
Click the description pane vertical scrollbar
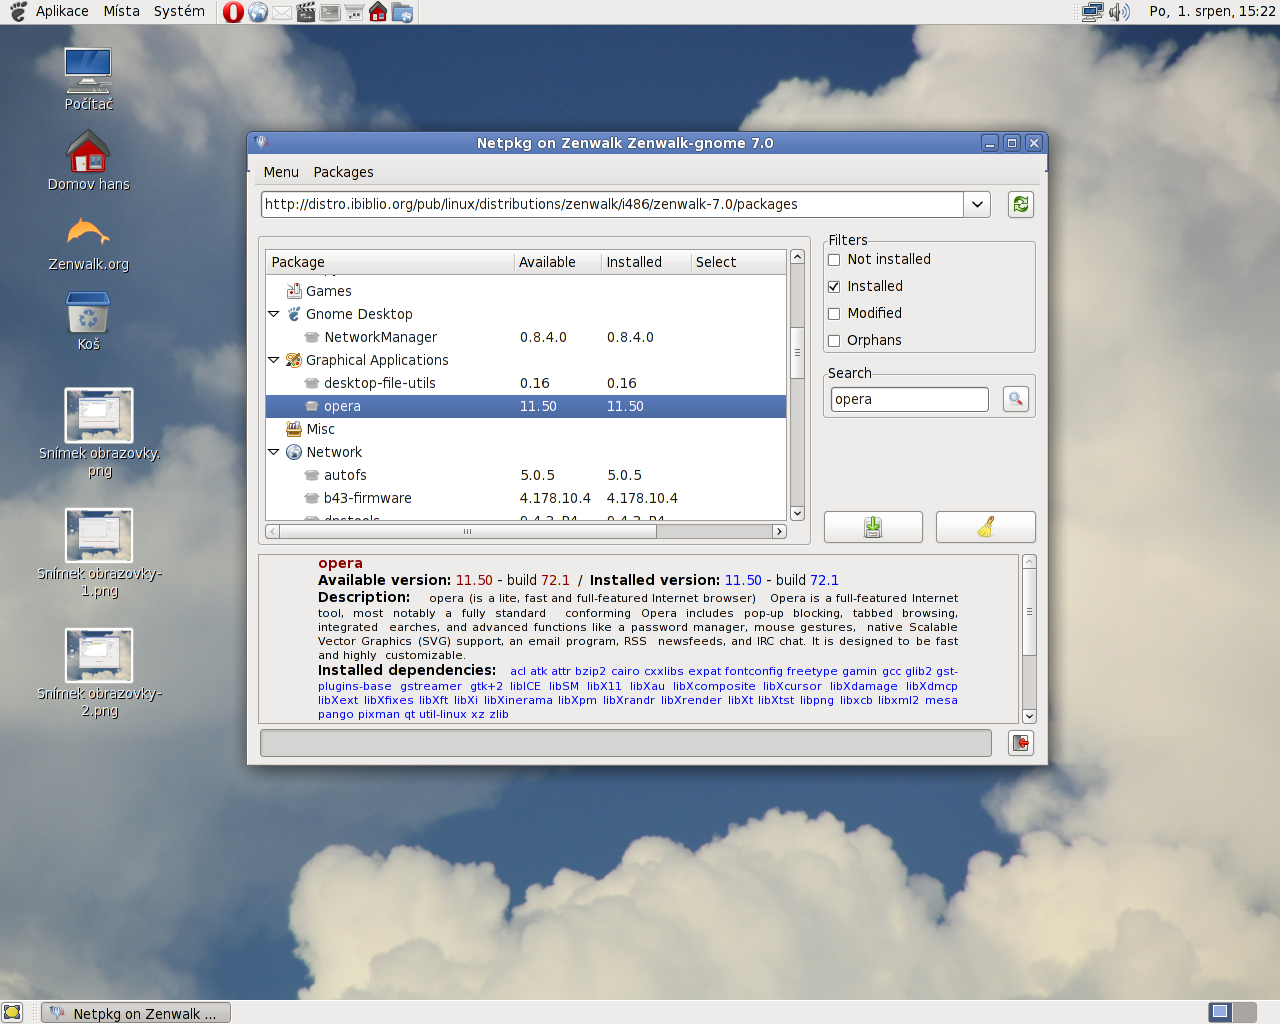click(1029, 639)
